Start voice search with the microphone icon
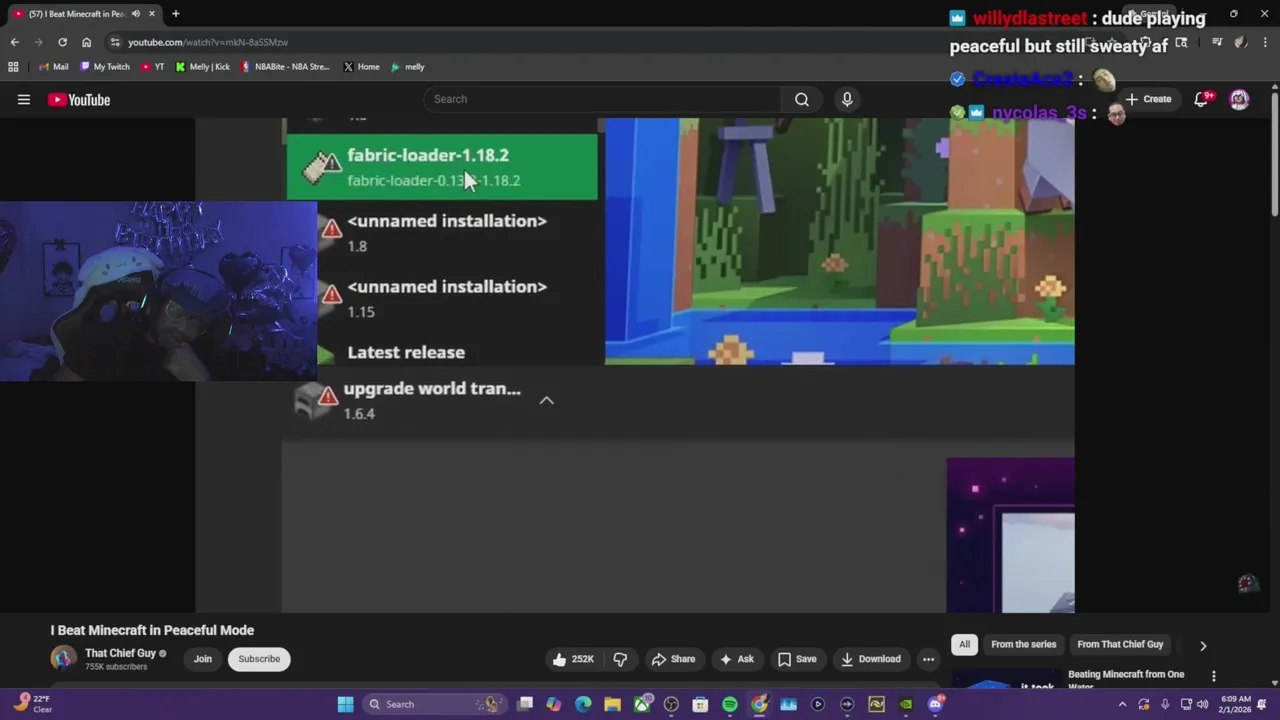Viewport: 1280px width, 720px height. (847, 99)
